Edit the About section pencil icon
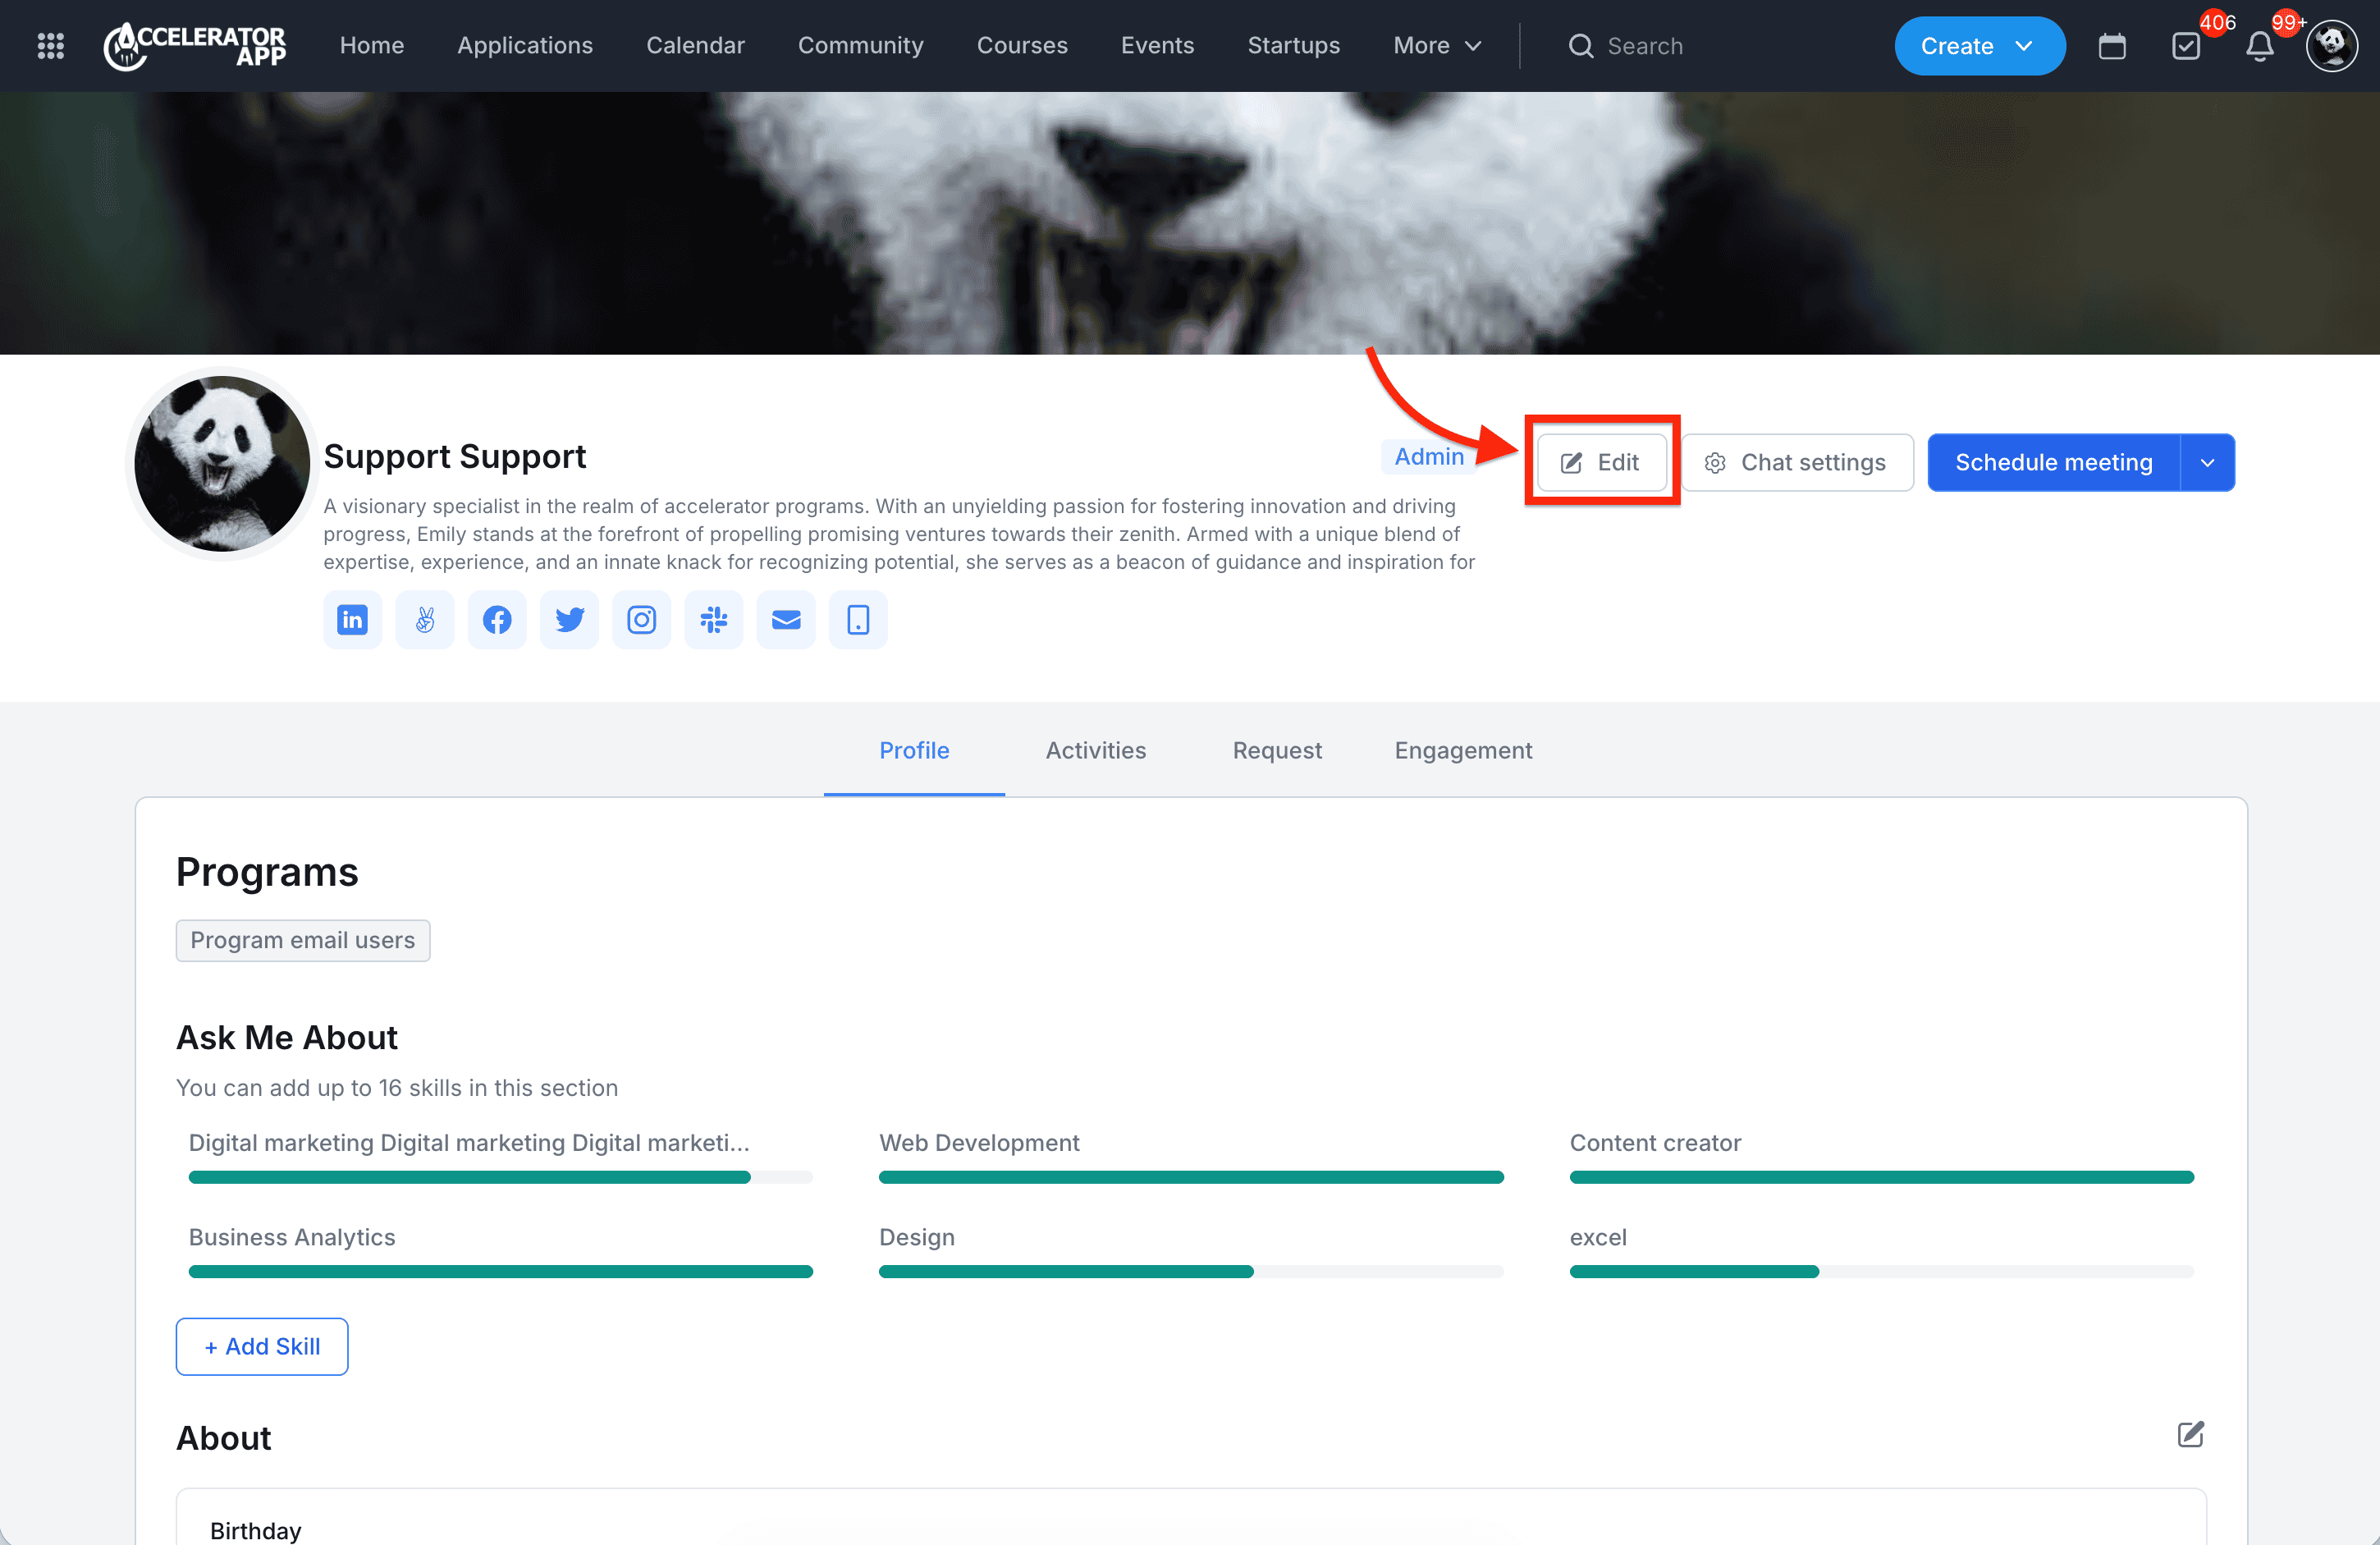 pyautogui.click(x=2190, y=1434)
